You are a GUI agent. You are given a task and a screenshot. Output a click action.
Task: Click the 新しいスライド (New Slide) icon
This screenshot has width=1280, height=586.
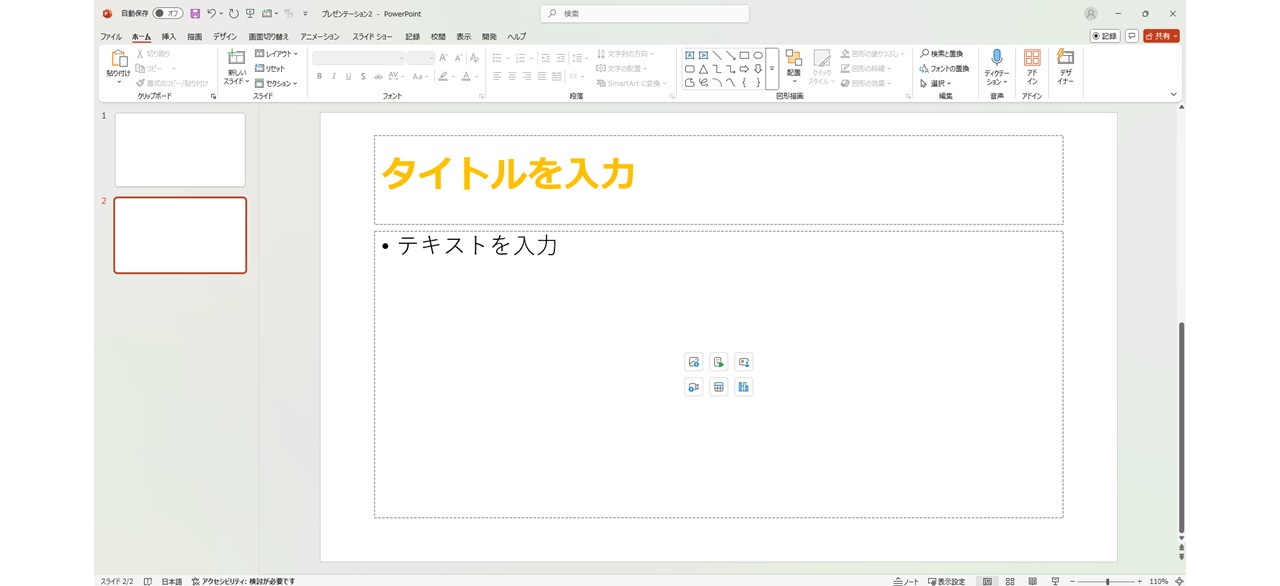pos(236,59)
